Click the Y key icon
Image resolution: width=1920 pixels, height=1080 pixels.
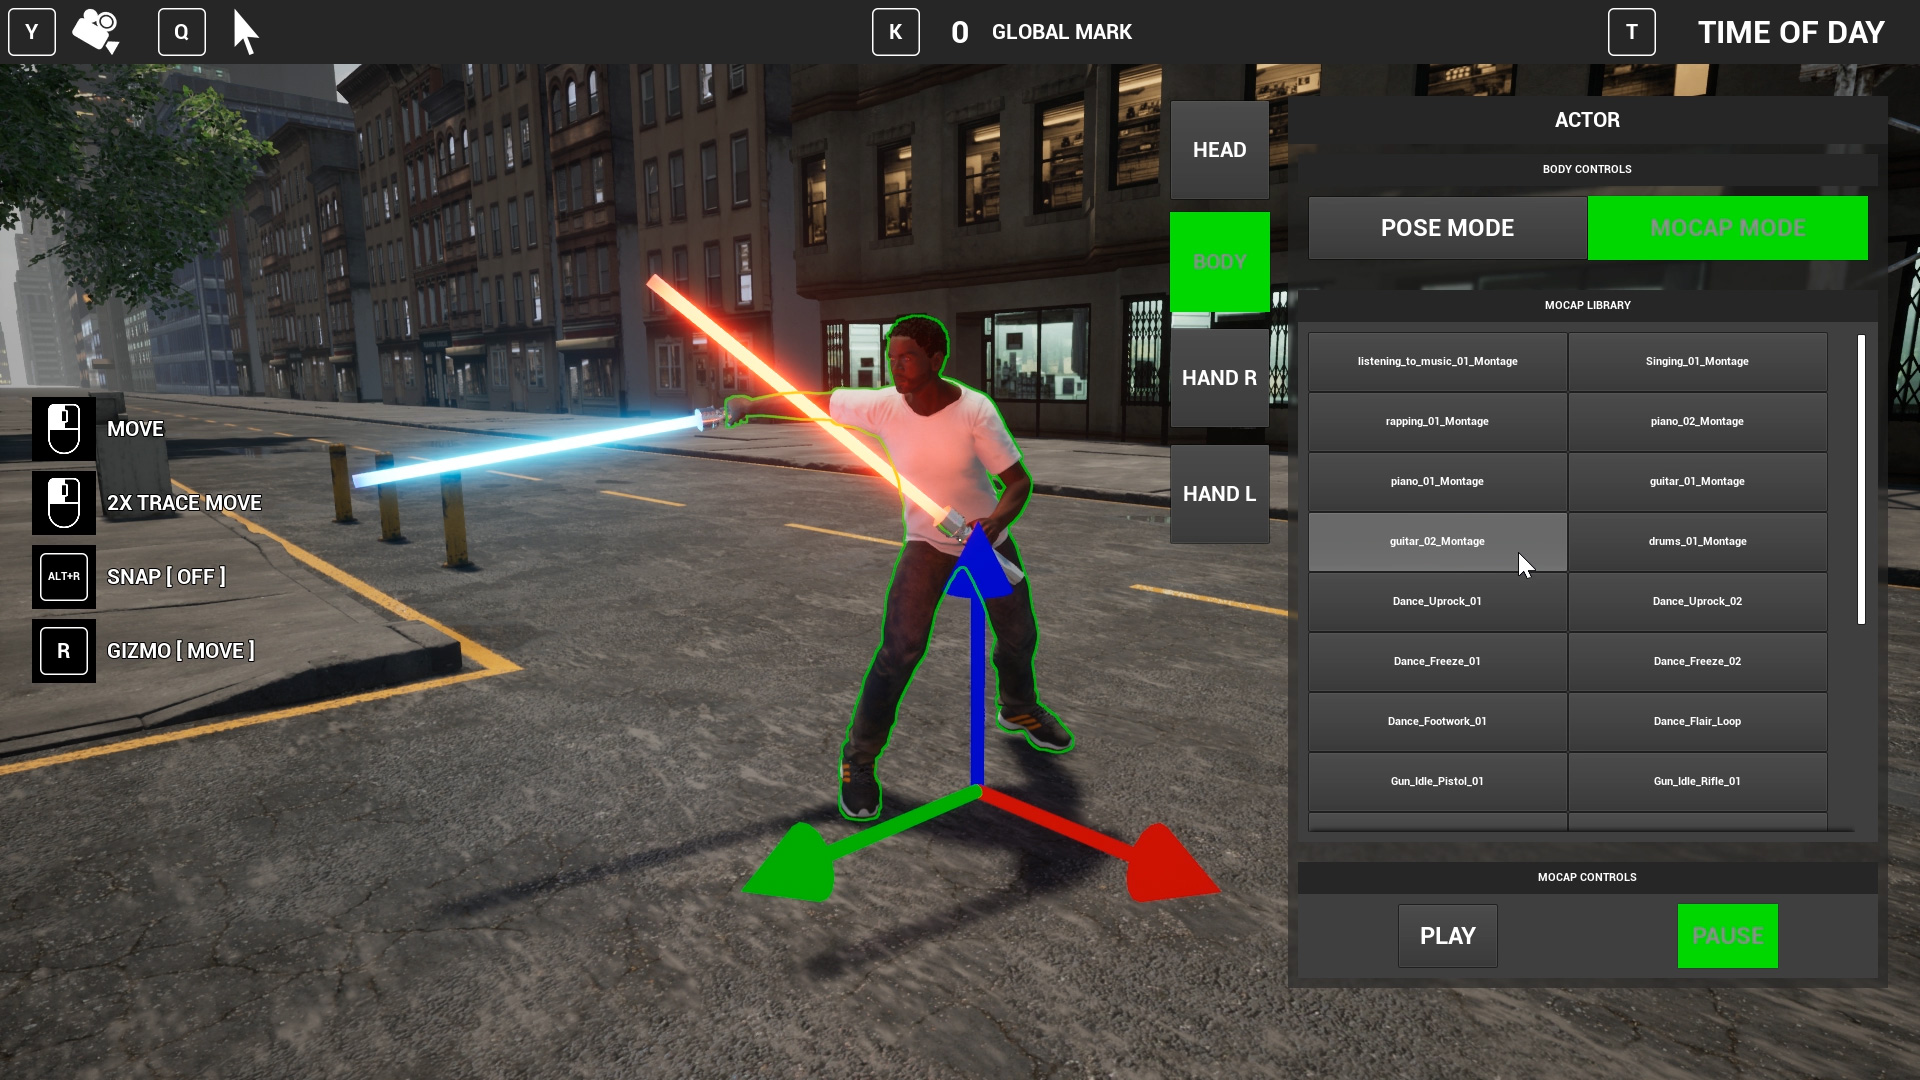(x=32, y=32)
